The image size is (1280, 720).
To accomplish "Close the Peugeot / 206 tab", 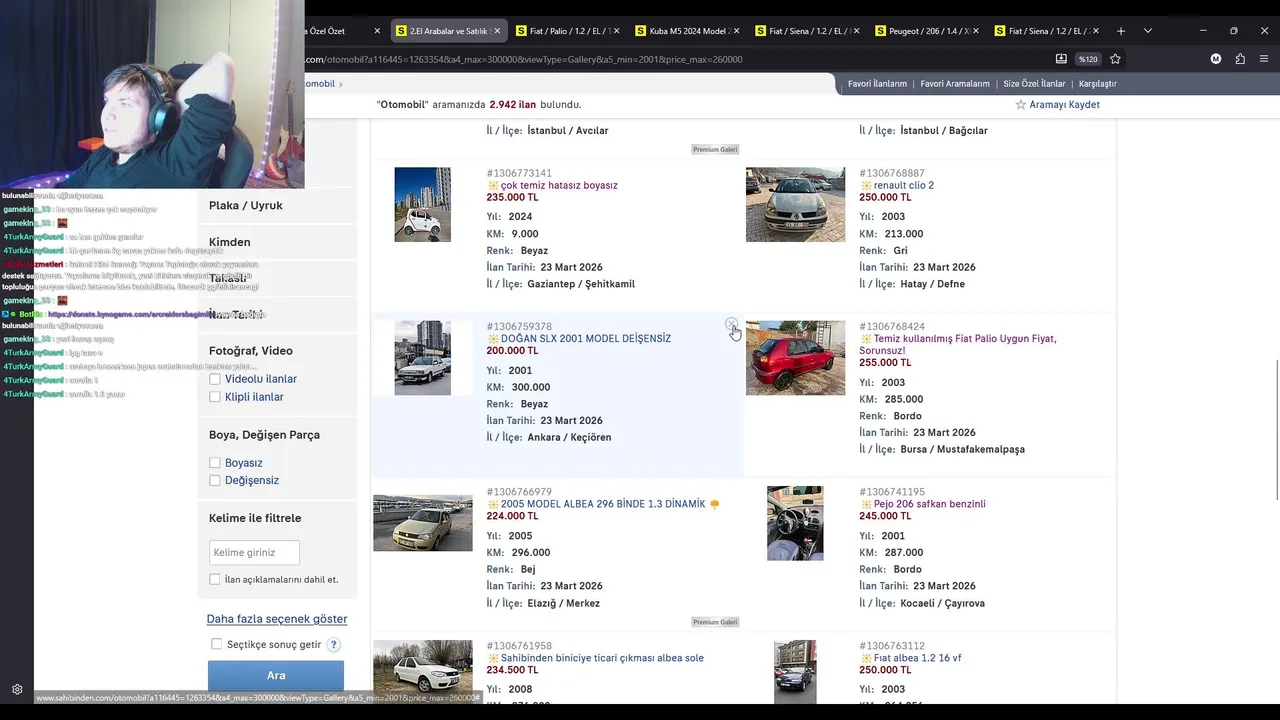I will (x=976, y=31).
